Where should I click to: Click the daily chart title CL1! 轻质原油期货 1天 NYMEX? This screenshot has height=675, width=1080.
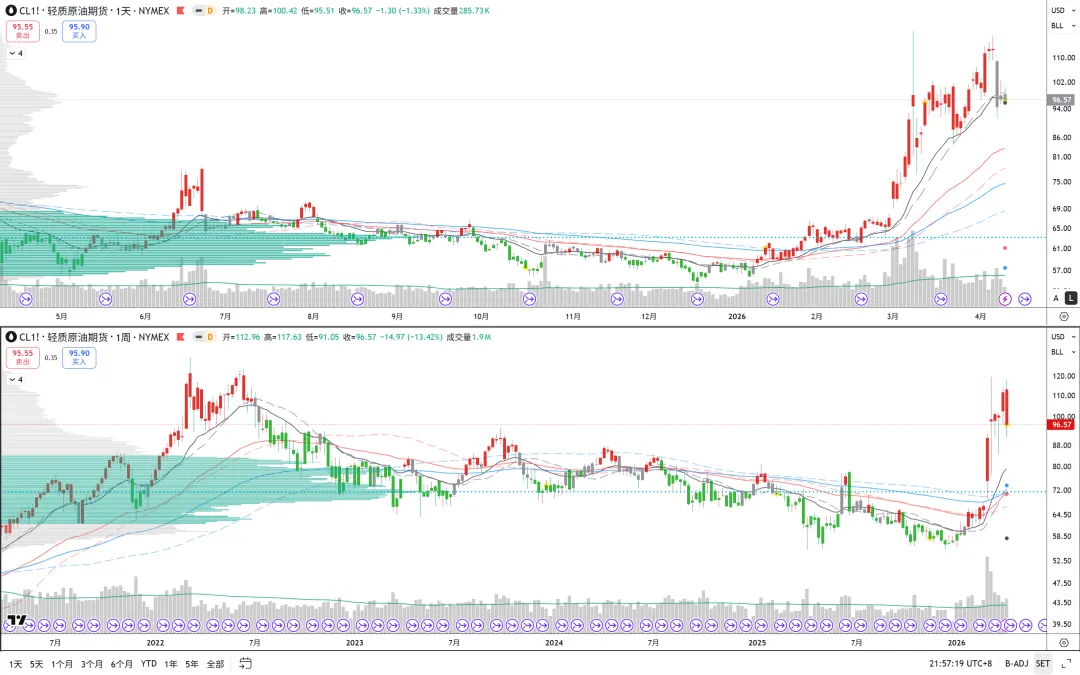[94, 11]
